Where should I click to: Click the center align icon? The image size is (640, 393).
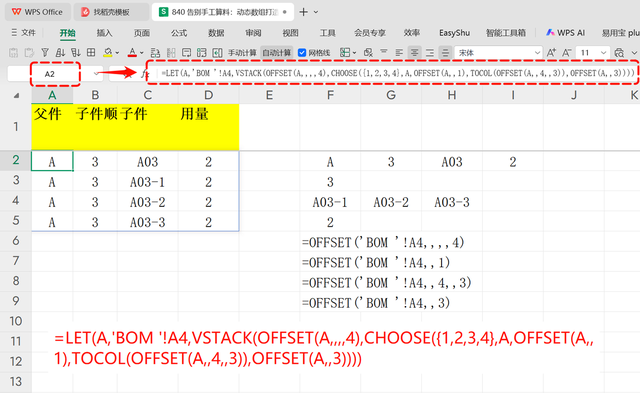pyautogui.click(x=414, y=53)
